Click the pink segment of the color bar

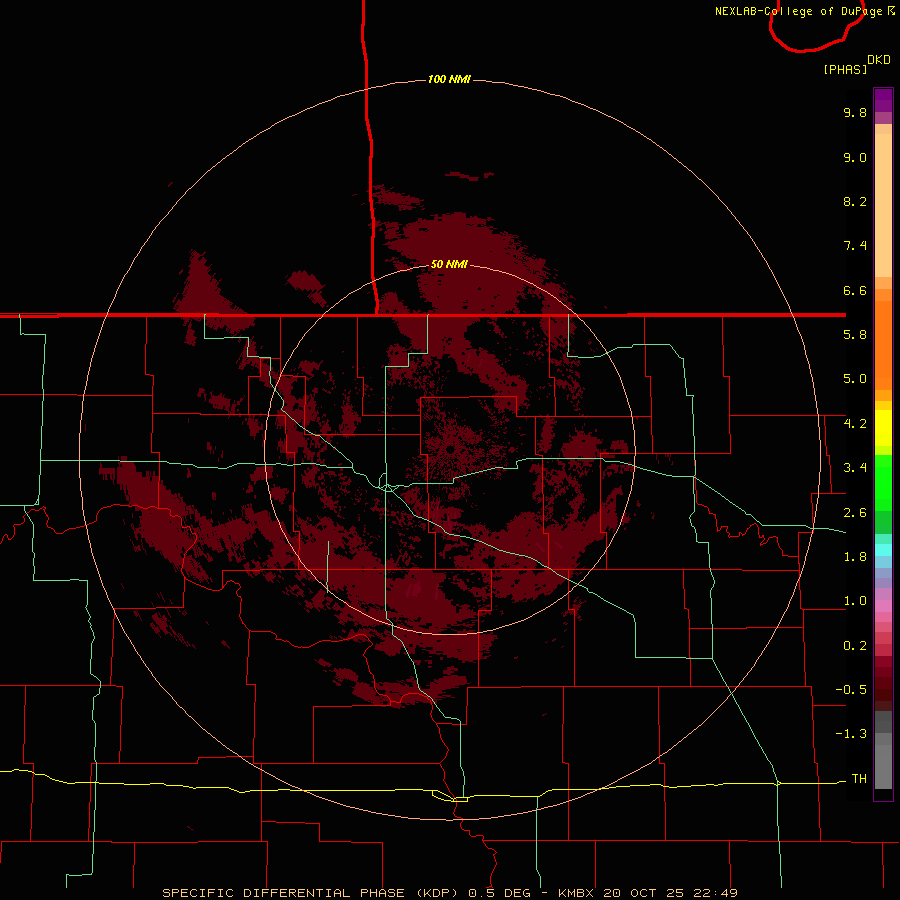click(x=883, y=606)
